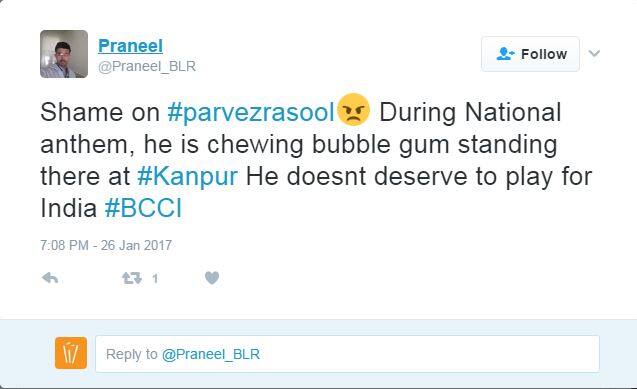The image size is (637, 389).
Task: Expand the chevron menu beside Follow
Action: (x=594, y=53)
